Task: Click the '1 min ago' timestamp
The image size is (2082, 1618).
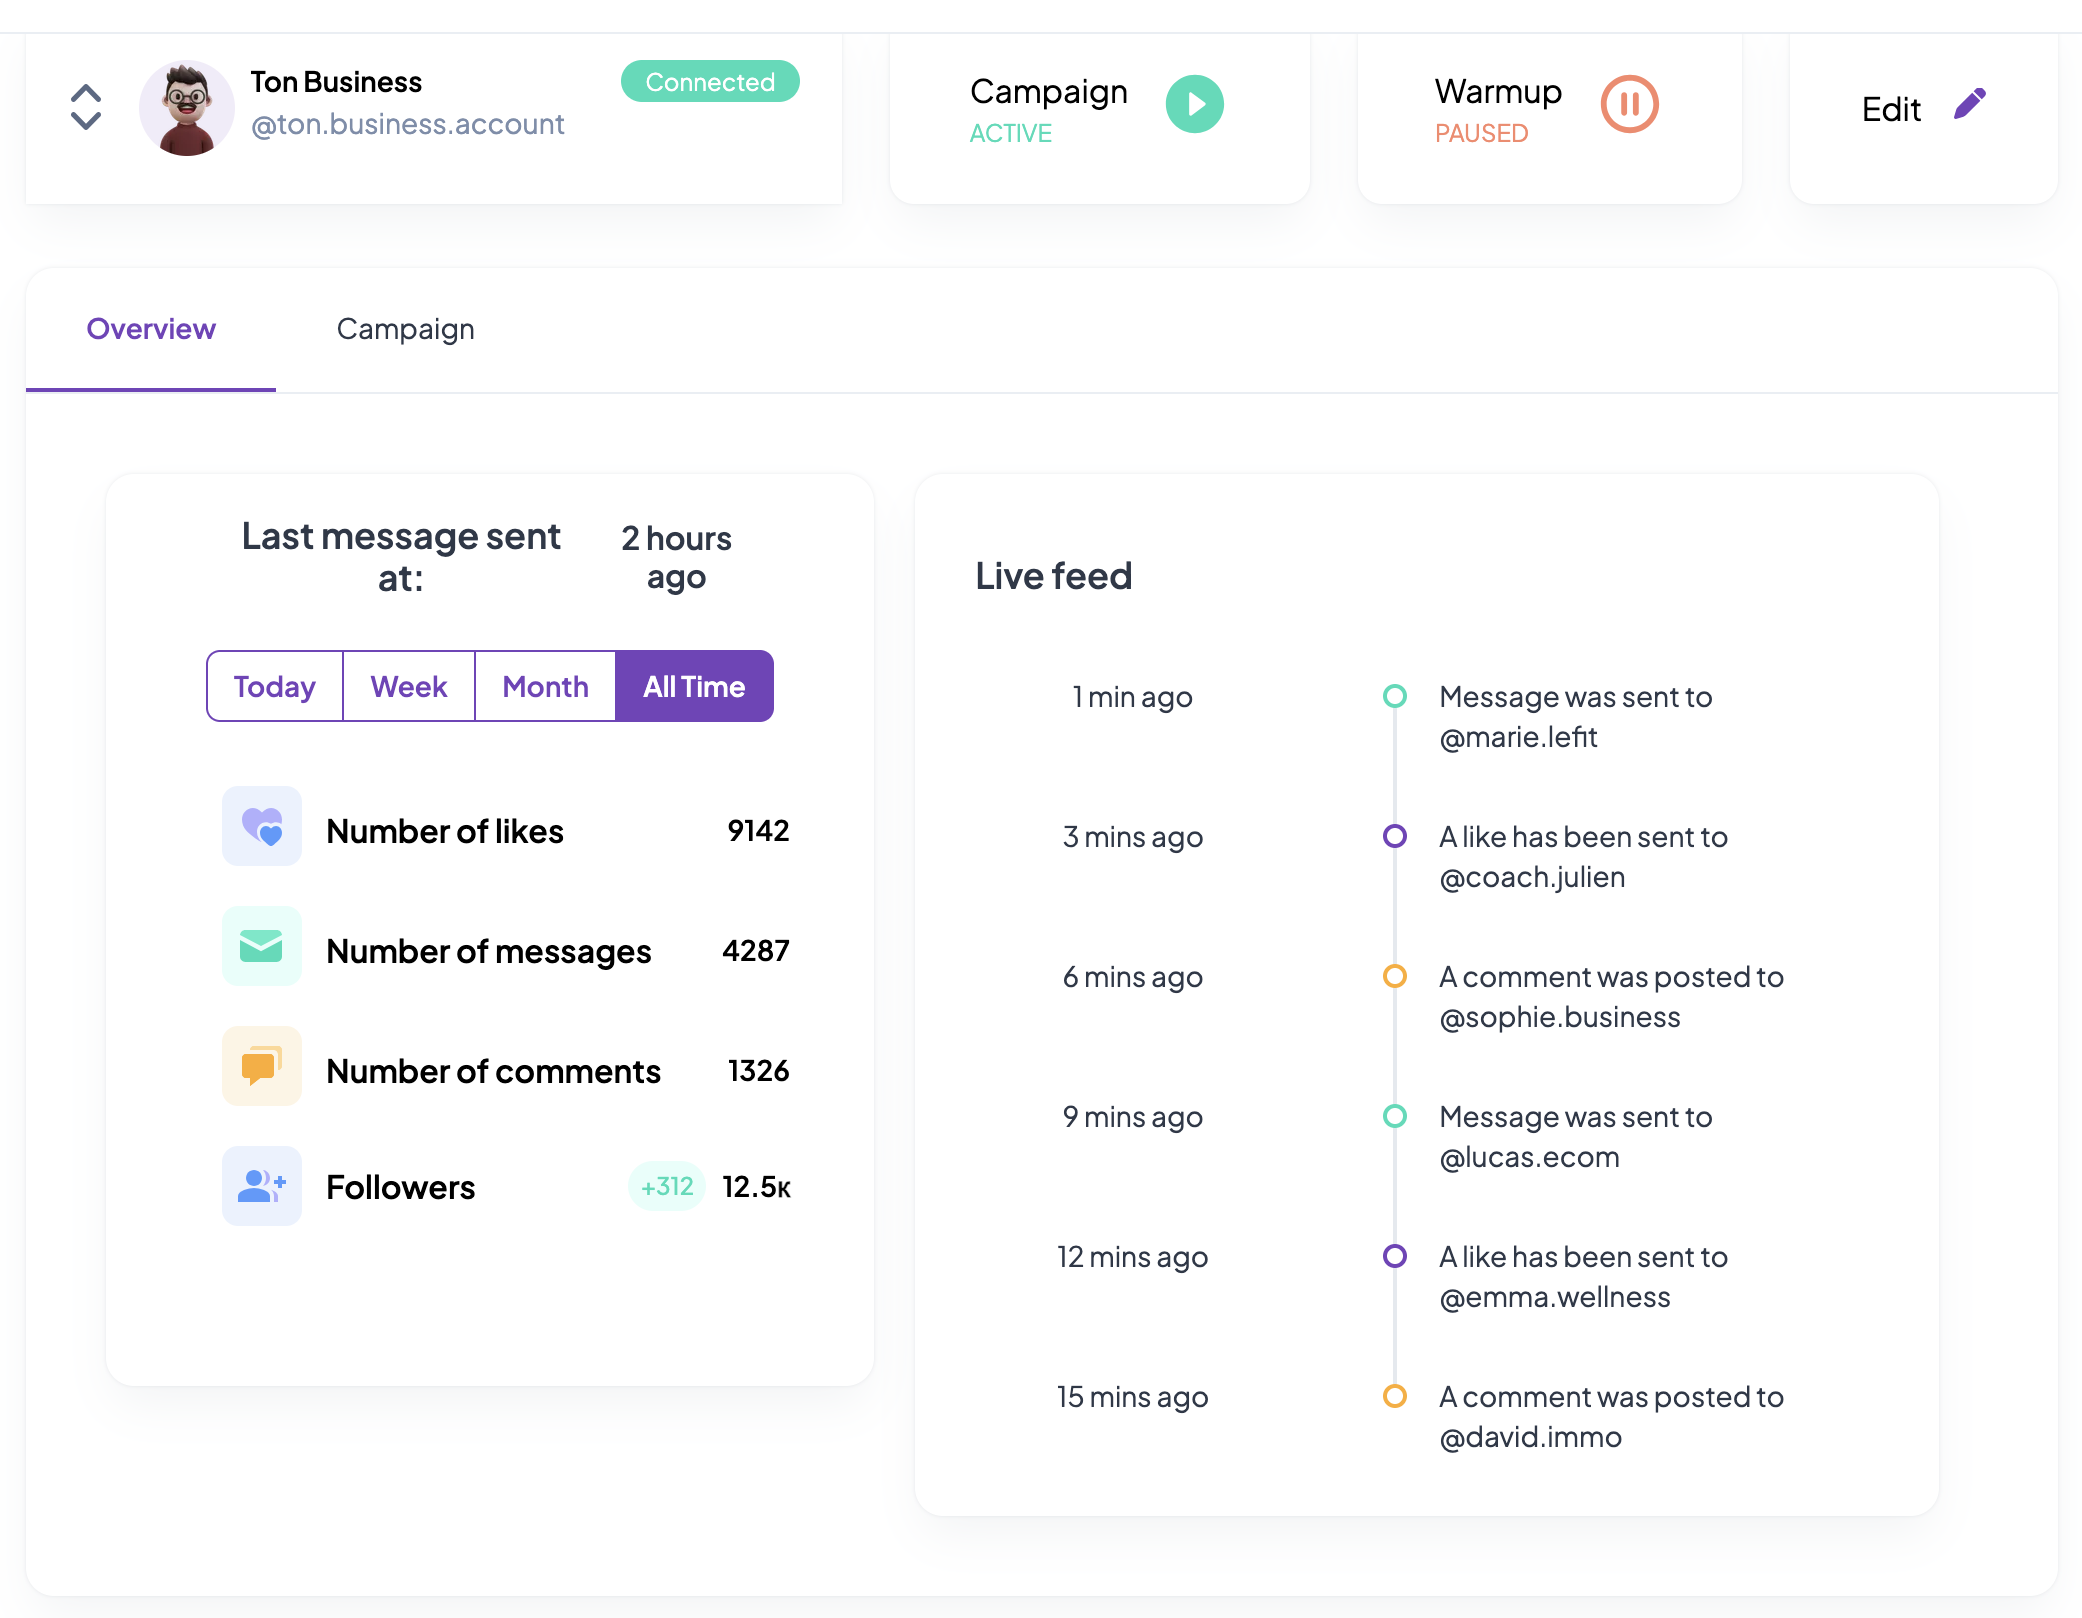Action: [1133, 697]
